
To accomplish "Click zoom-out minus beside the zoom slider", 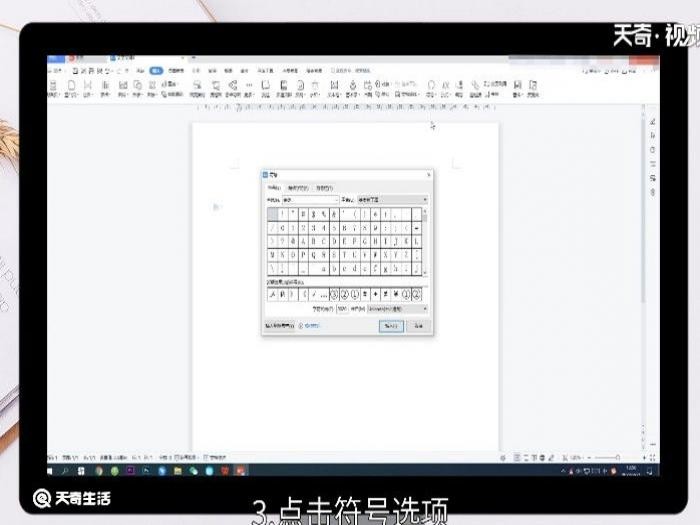I will 589,458.
